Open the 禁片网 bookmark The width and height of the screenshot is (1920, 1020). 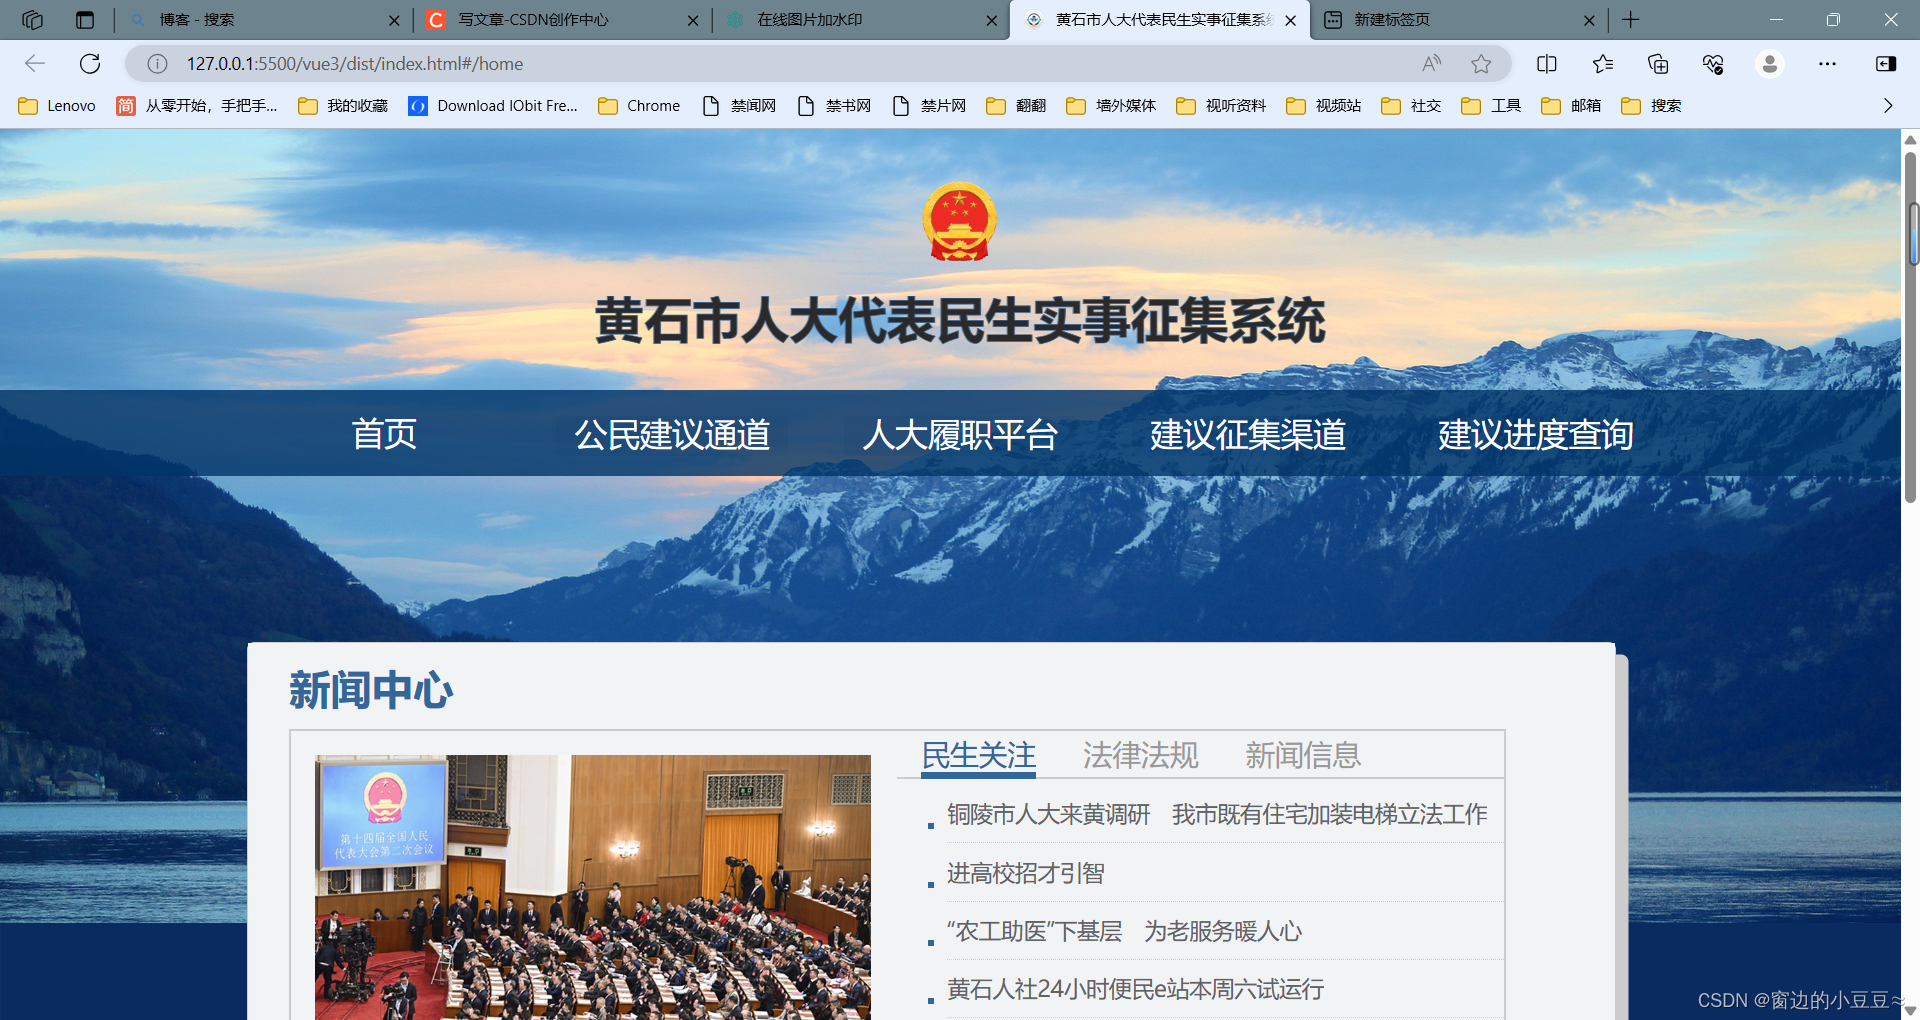pos(930,106)
